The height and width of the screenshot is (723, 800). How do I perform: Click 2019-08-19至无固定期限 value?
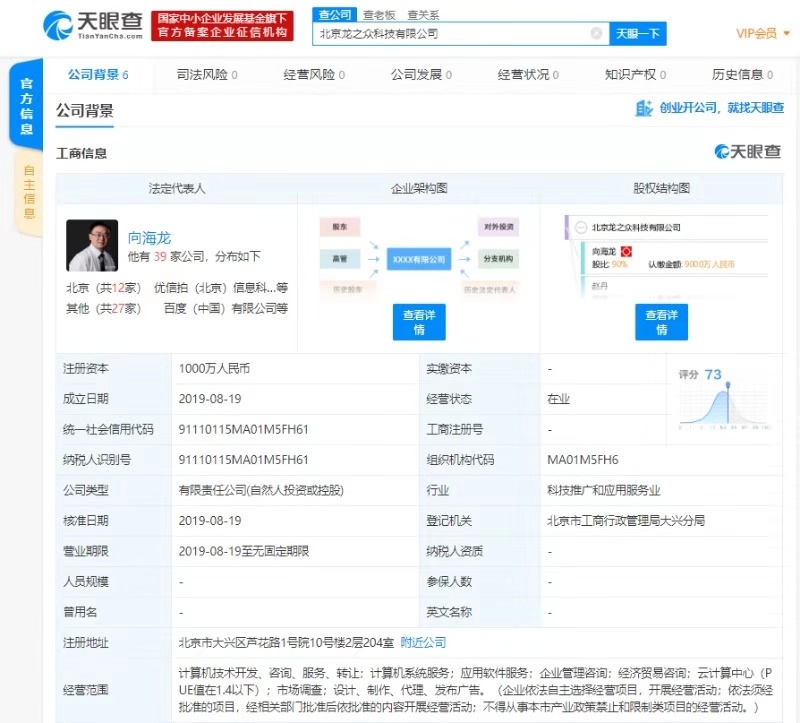pos(244,551)
